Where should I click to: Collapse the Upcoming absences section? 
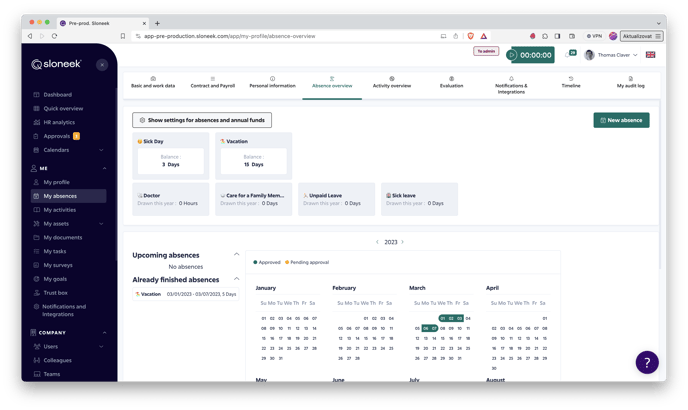(x=236, y=255)
